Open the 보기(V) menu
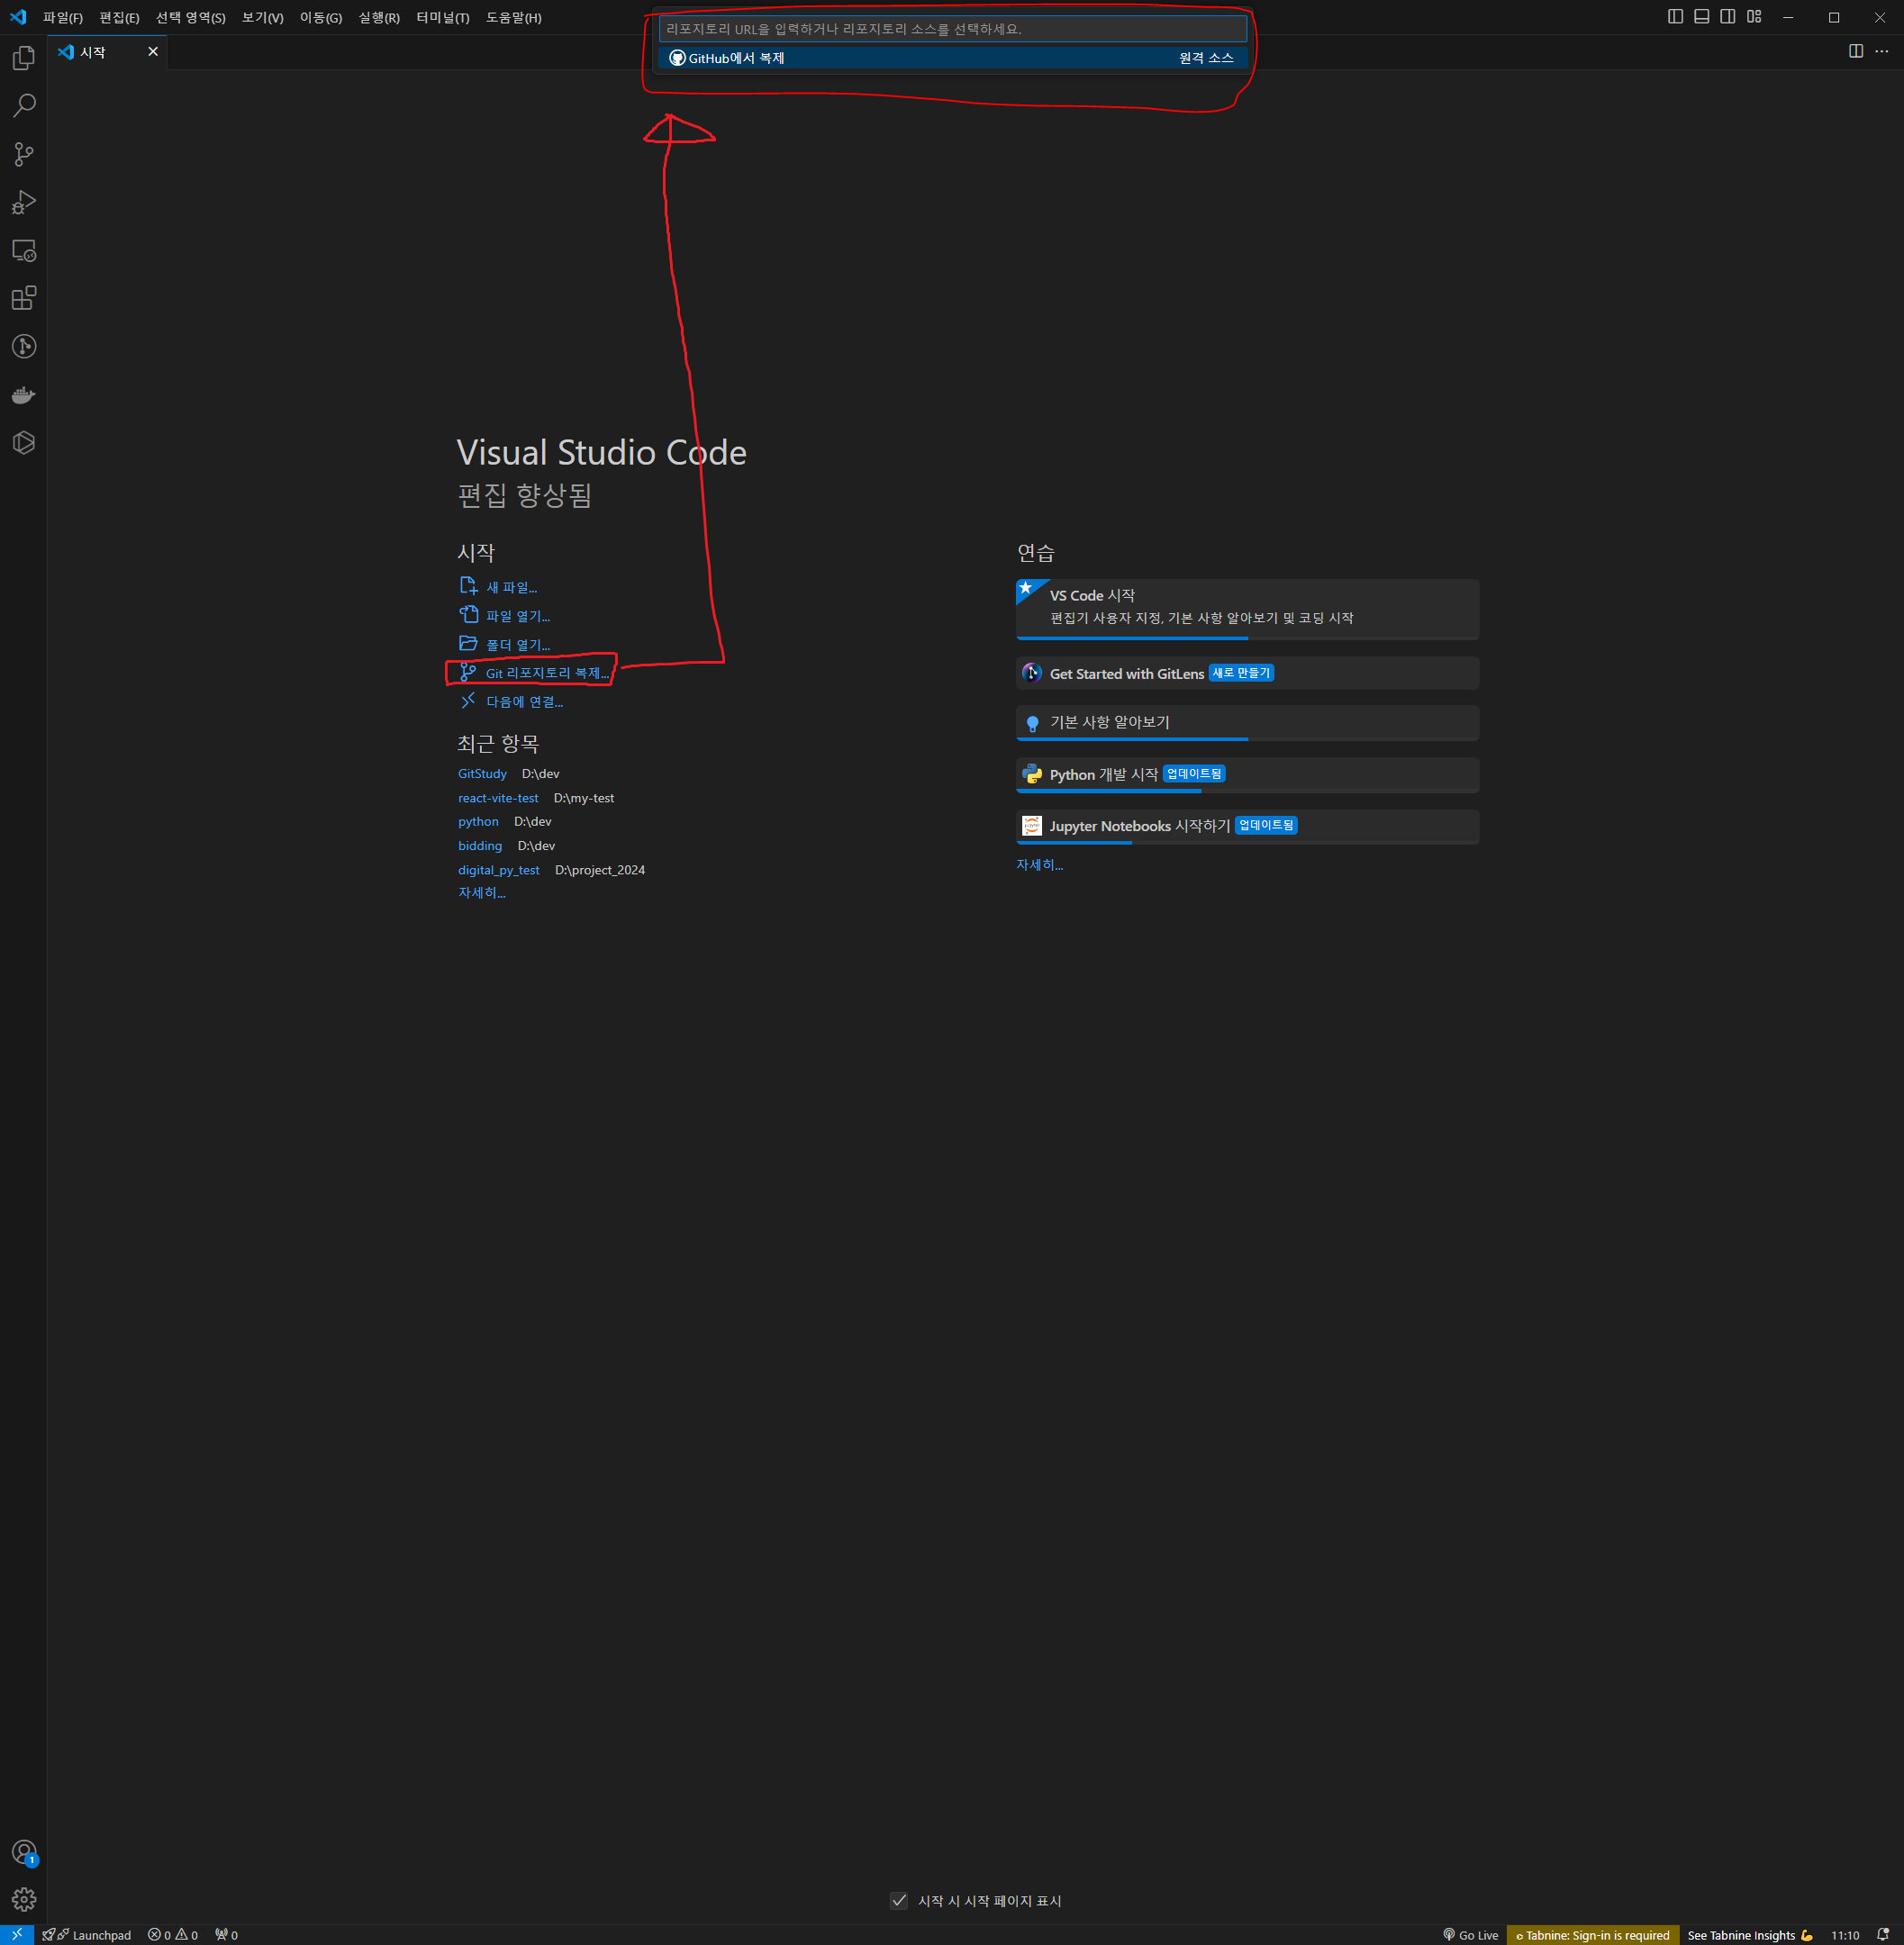 click(x=262, y=18)
